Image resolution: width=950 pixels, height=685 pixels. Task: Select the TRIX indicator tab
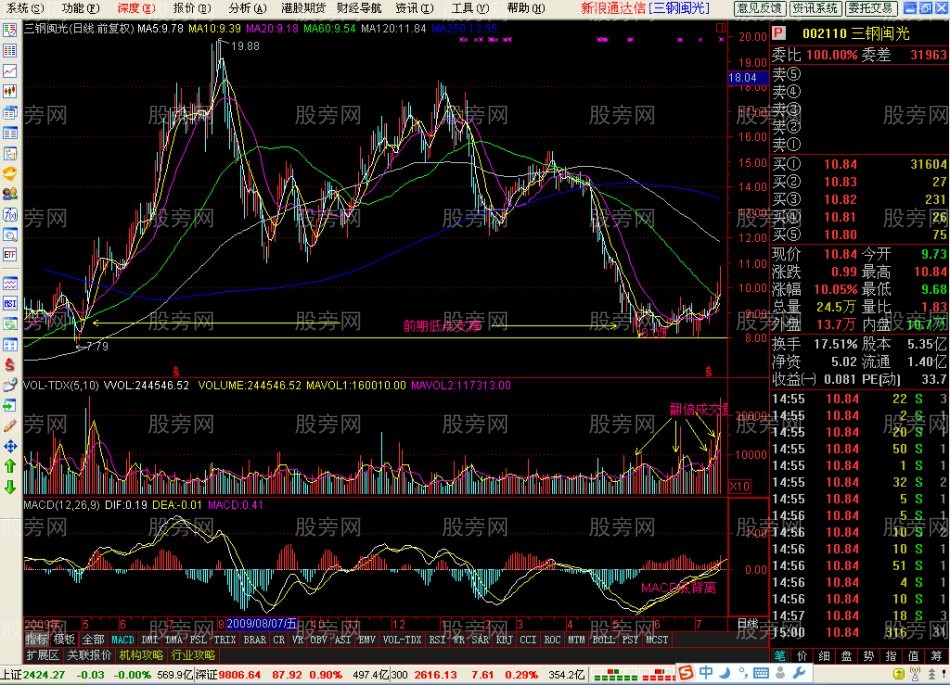pyautogui.click(x=224, y=640)
